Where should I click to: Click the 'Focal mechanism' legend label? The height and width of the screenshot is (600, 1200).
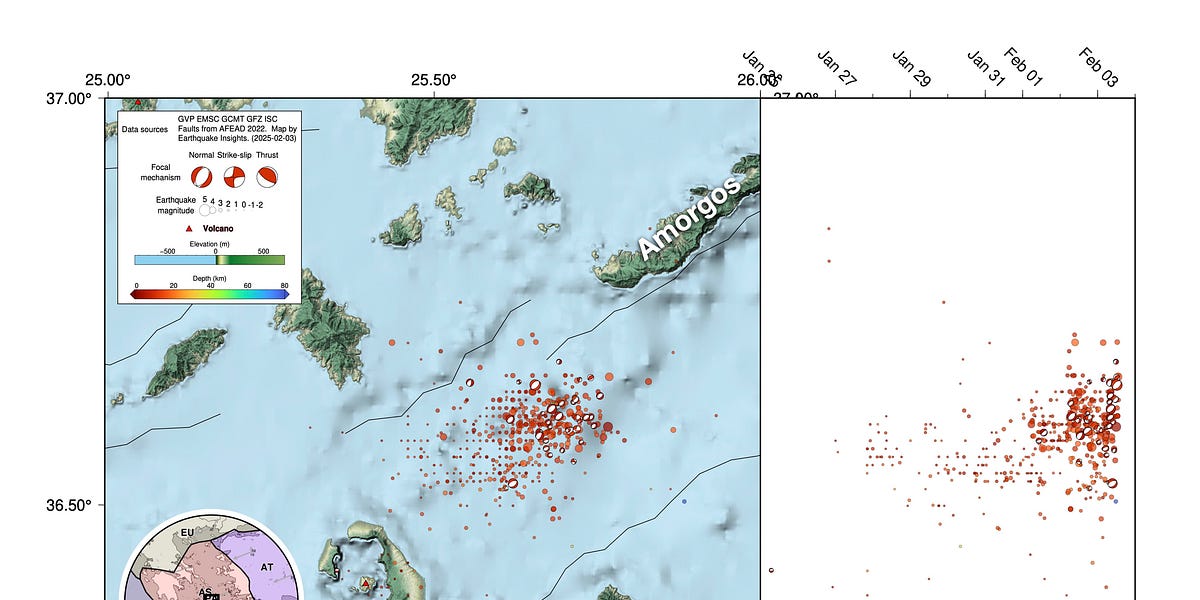[x=160, y=172]
